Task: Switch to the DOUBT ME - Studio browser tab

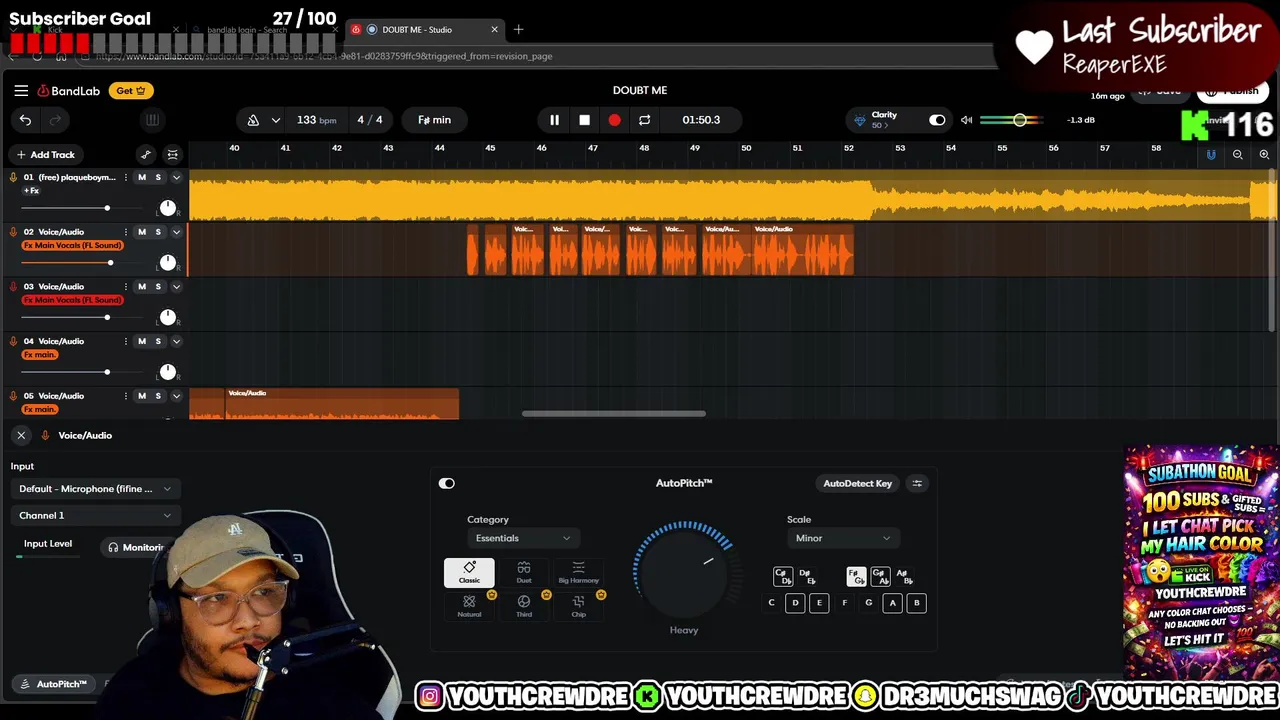Action: (425, 30)
